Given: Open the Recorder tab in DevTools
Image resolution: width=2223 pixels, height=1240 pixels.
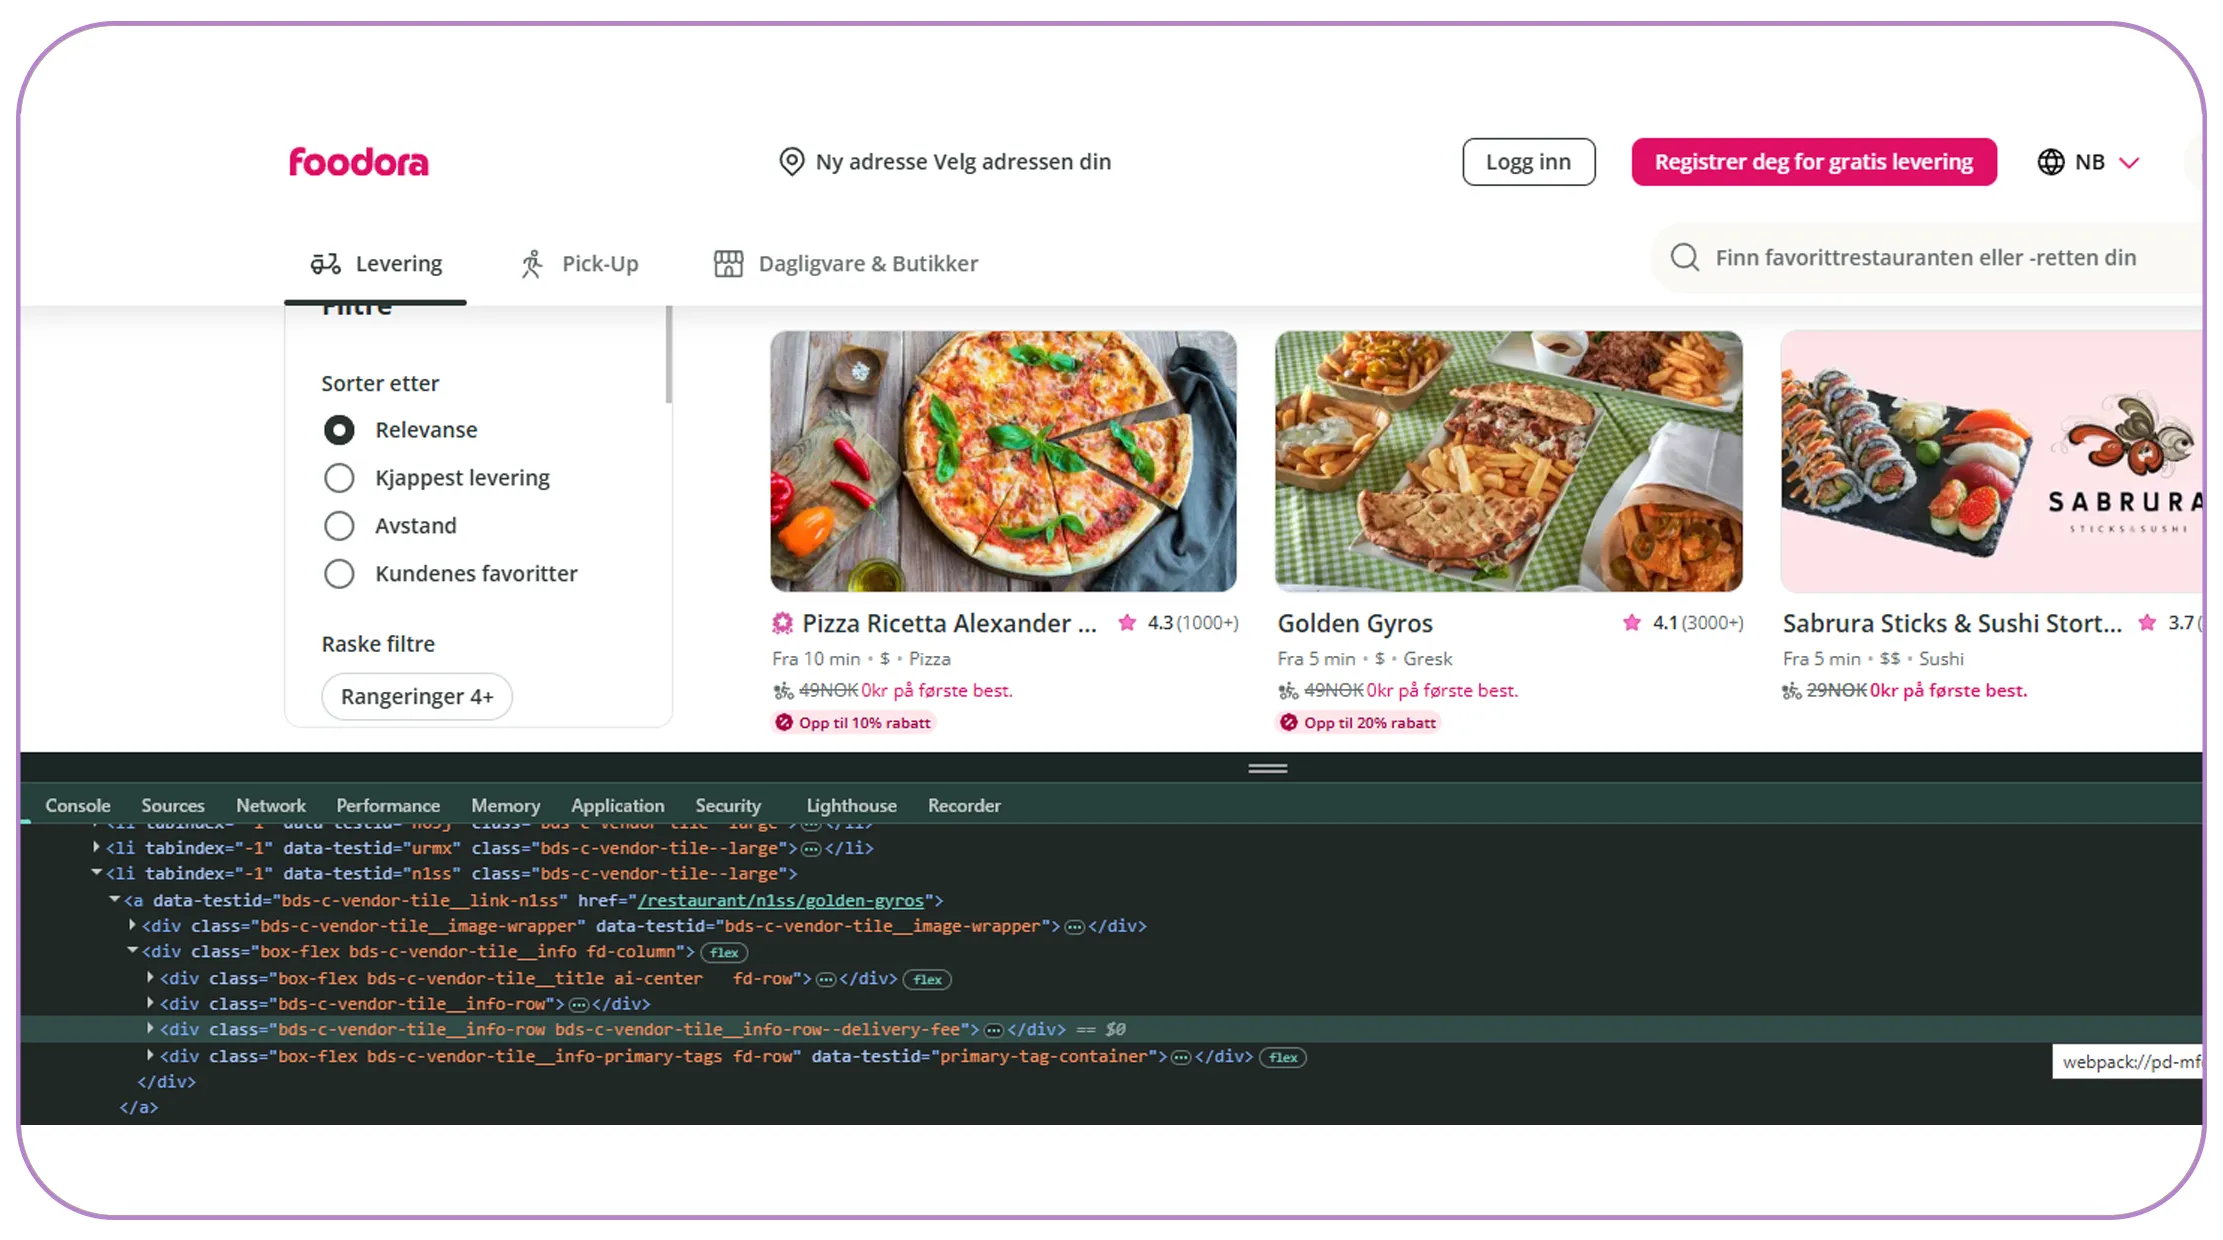Looking at the screenshot, I should click(x=964, y=806).
